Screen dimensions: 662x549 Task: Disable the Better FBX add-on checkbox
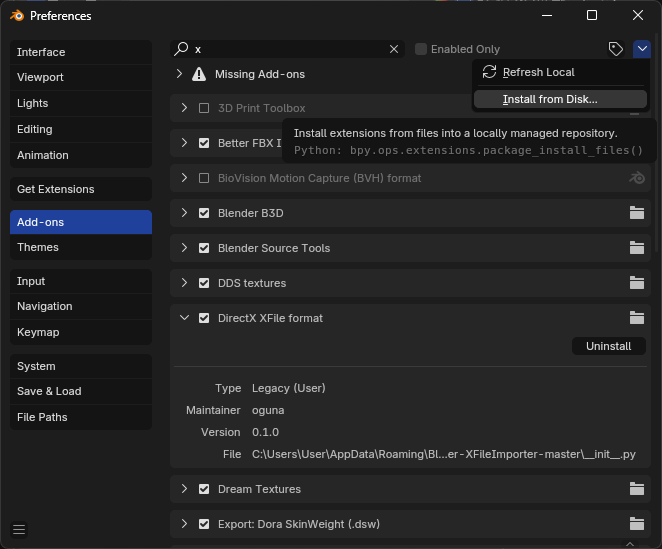click(x=204, y=143)
